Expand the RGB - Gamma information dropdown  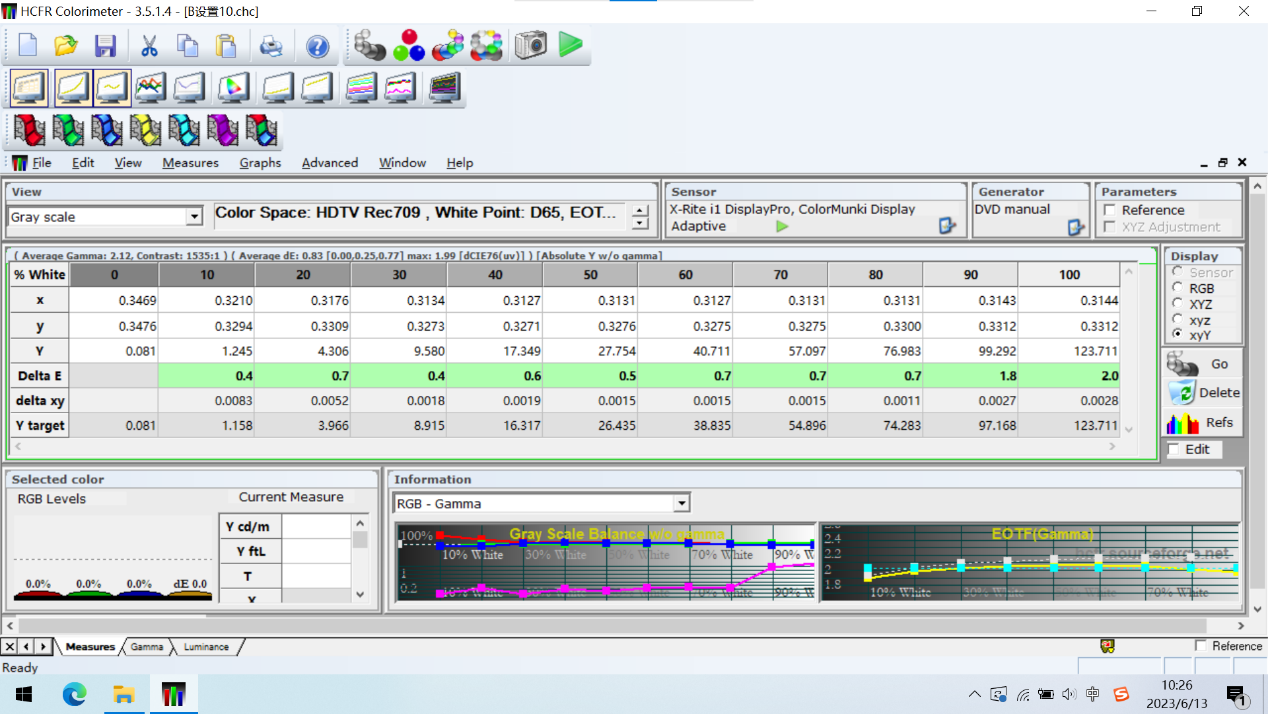tap(681, 504)
